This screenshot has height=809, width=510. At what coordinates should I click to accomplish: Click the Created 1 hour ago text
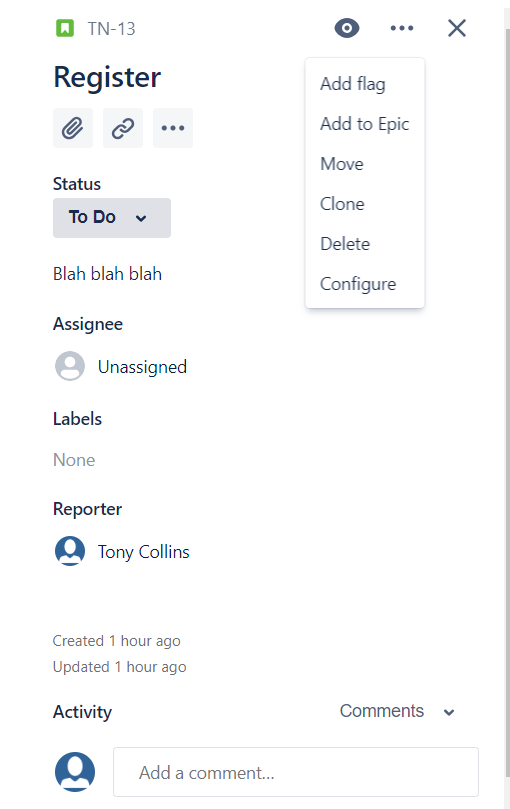(117, 641)
